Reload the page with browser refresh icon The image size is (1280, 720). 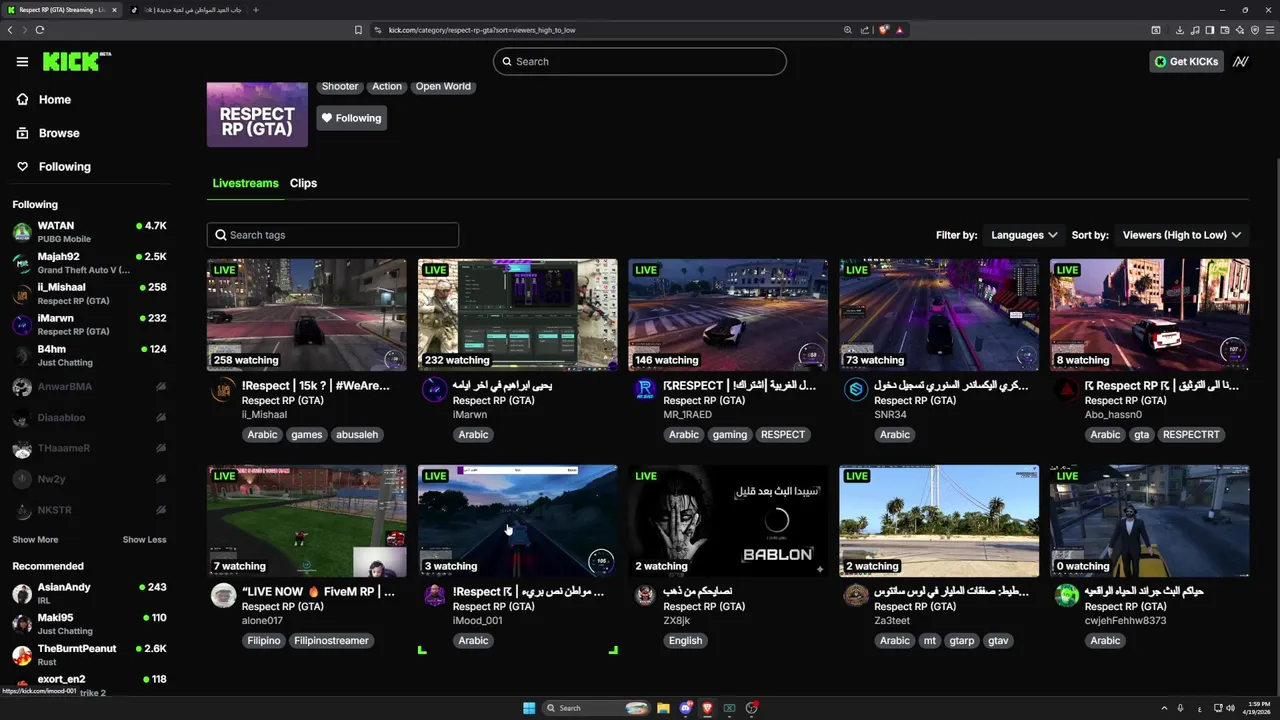(x=40, y=30)
